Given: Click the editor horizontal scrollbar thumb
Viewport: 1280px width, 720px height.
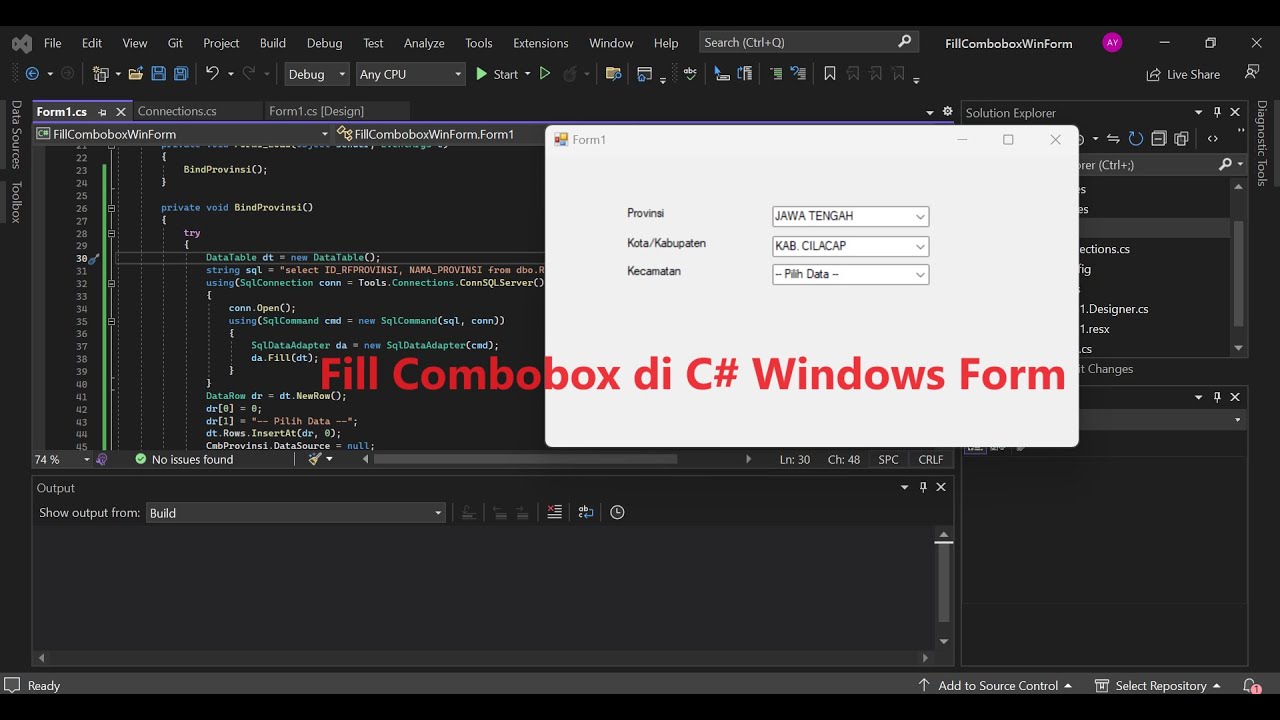Looking at the screenshot, I should [x=525, y=459].
